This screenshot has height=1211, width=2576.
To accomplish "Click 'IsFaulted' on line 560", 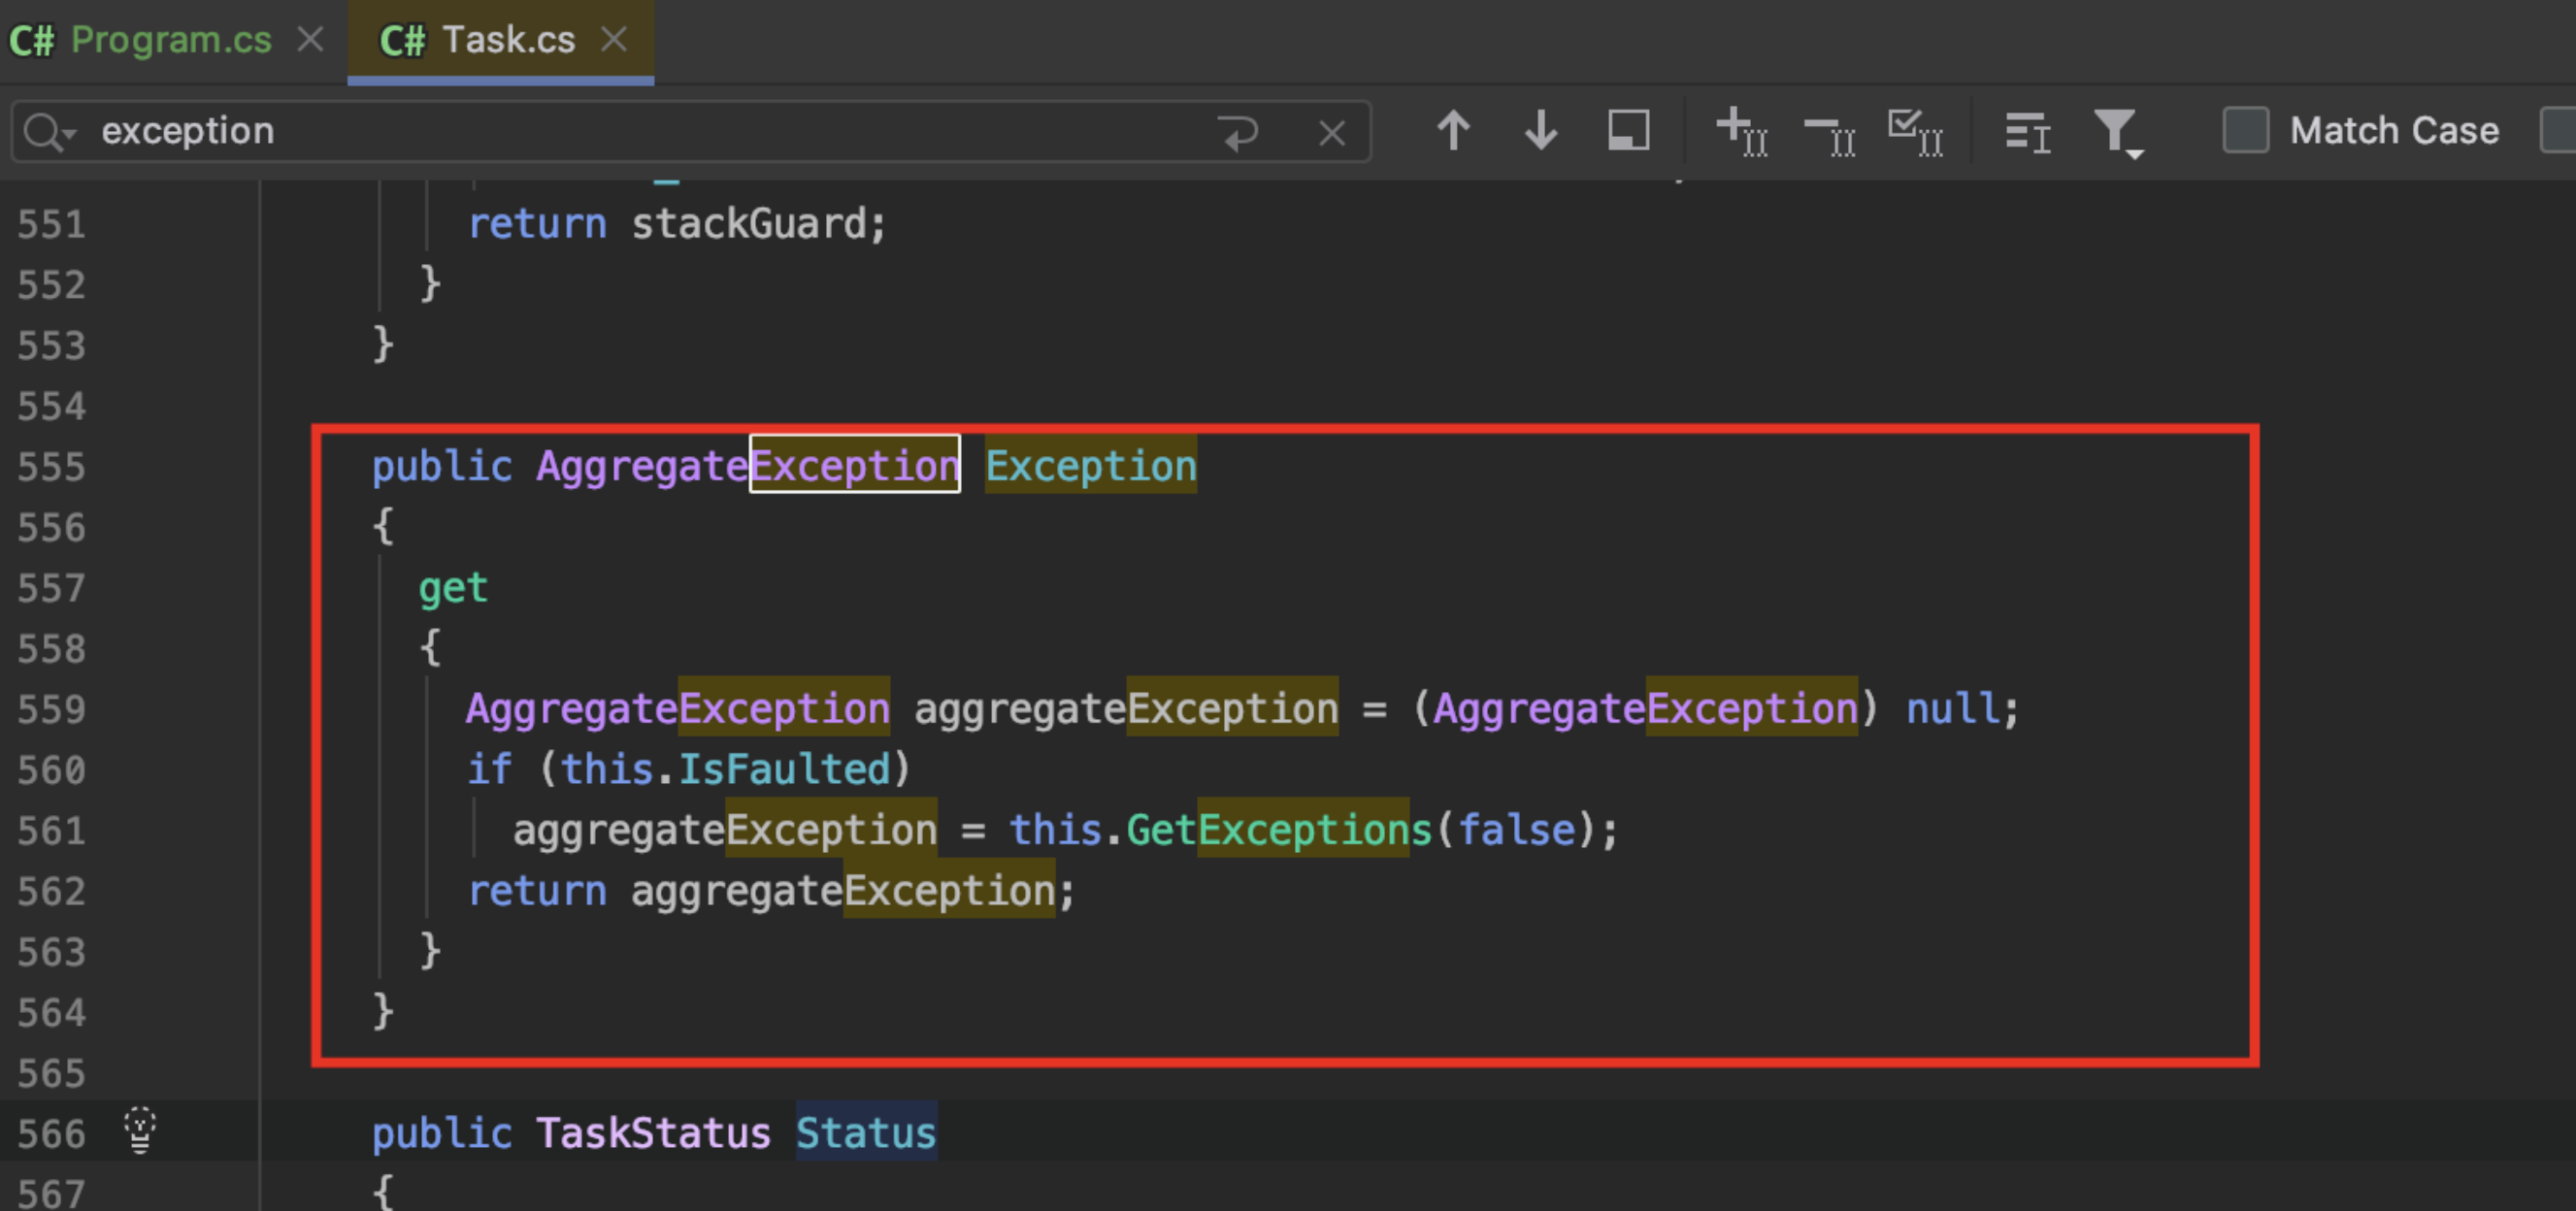I will point(784,769).
